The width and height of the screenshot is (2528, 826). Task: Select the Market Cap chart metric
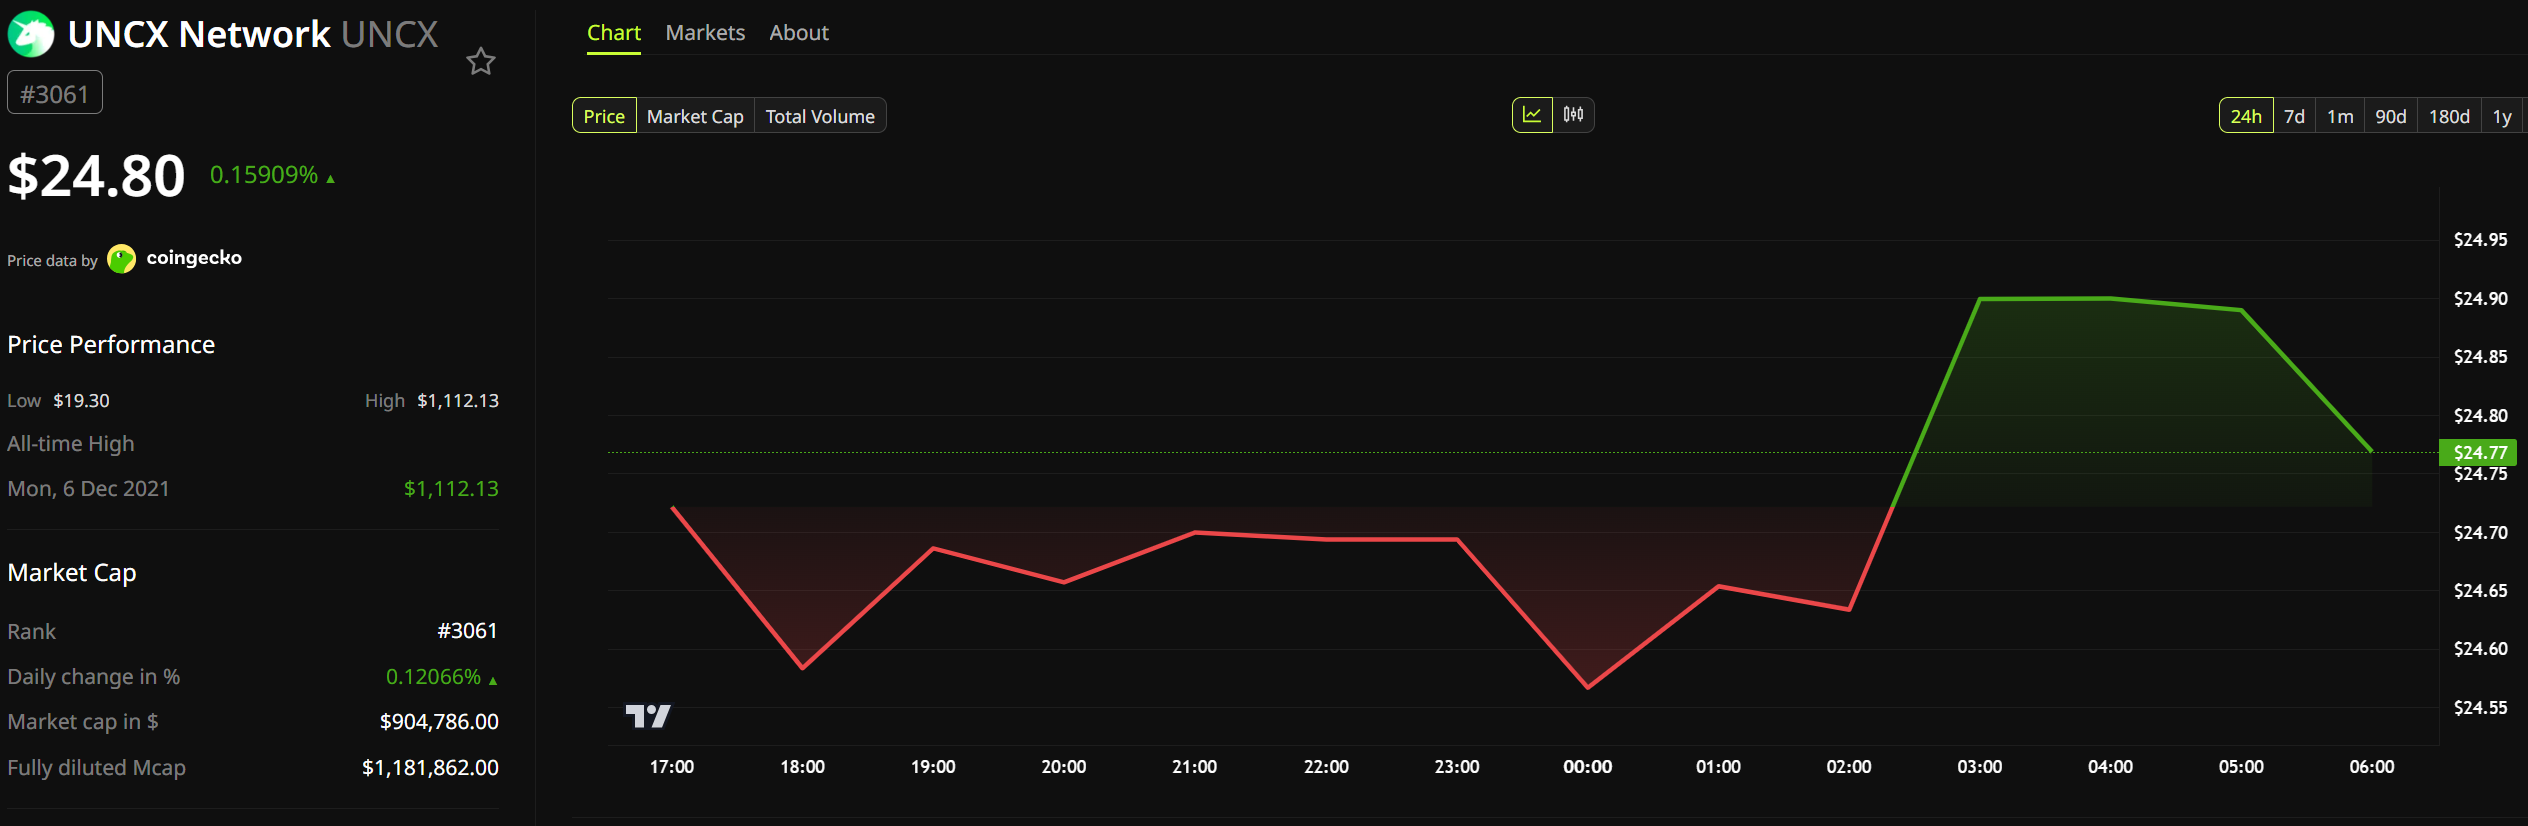coord(695,116)
